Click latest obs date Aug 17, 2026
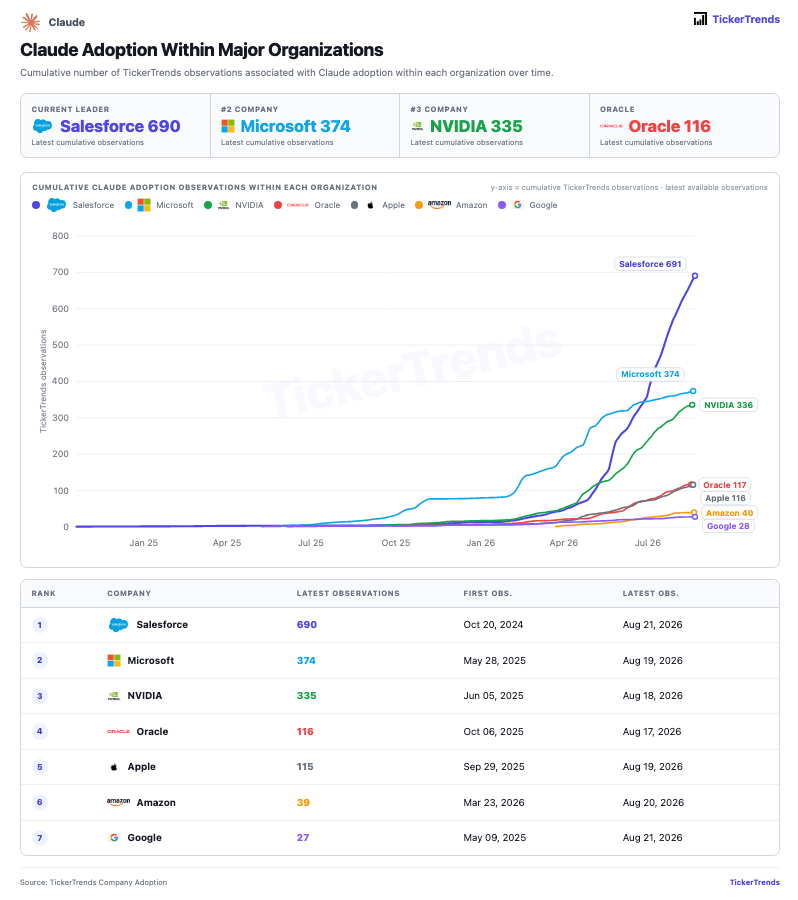The height and width of the screenshot is (900, 798). [652, 732]
